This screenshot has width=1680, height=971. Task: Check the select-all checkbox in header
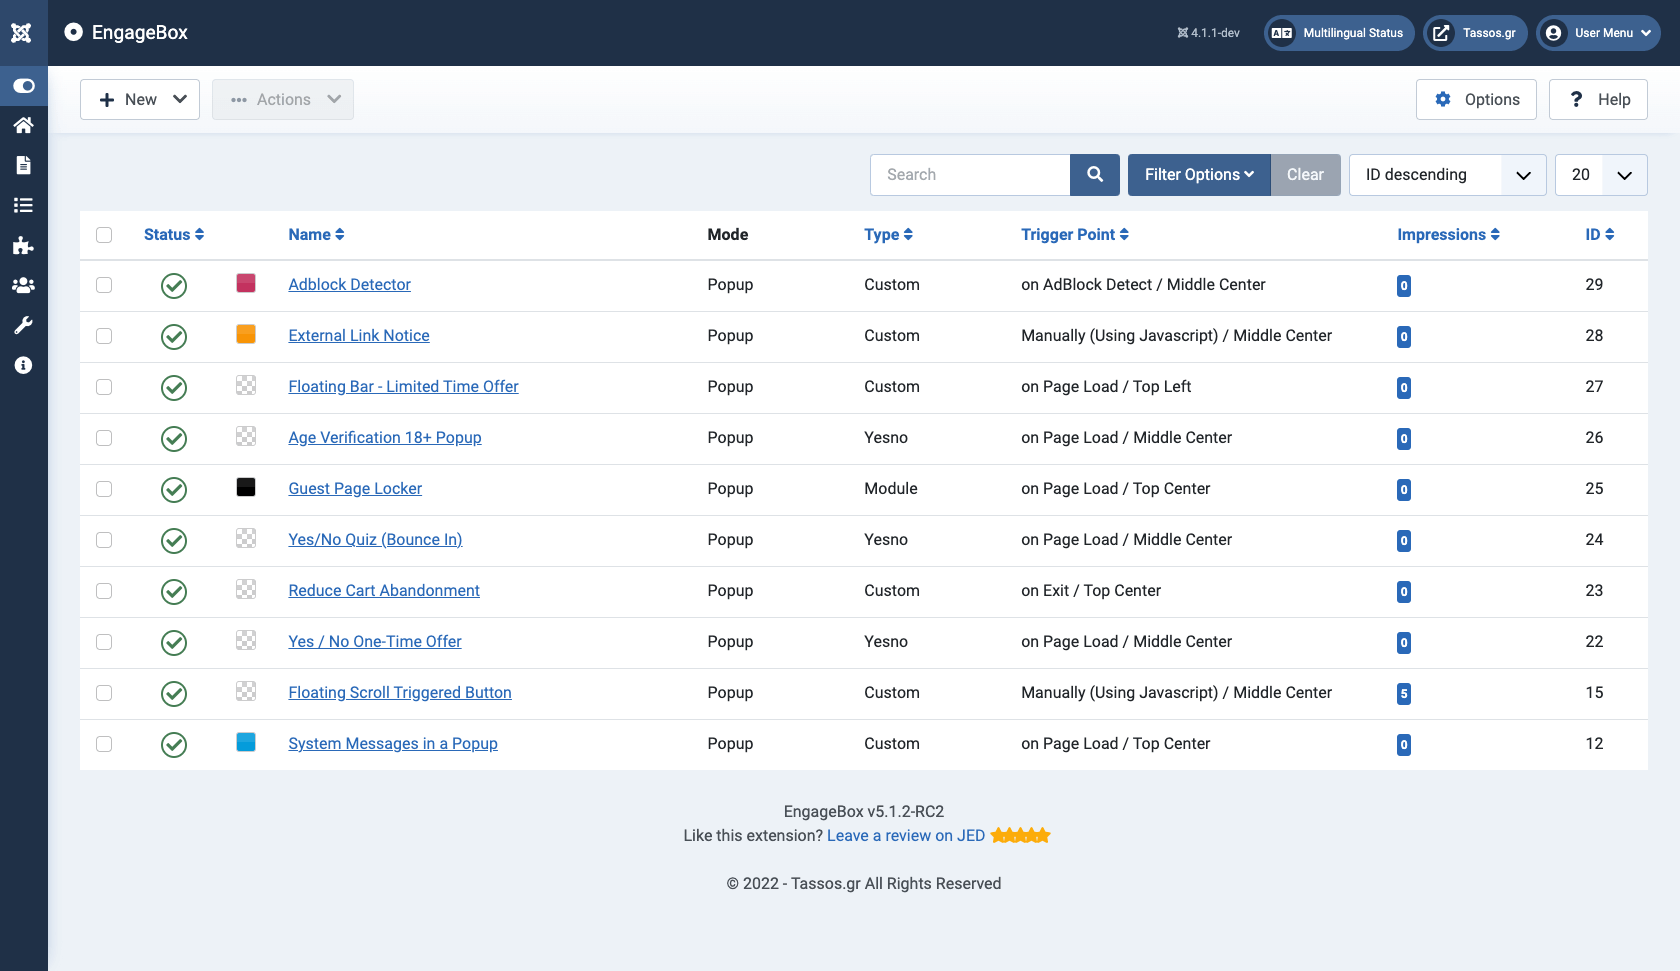click(104, 235)
